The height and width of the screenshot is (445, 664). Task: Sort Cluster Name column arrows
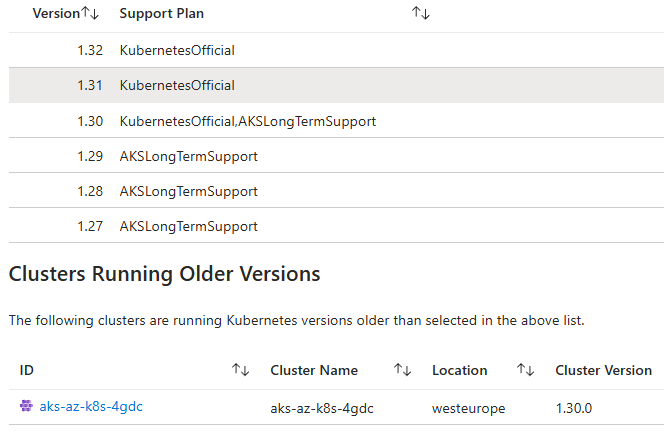402,370
